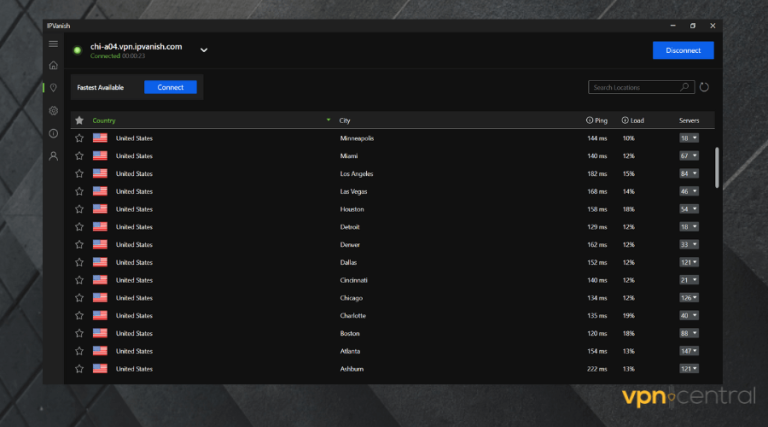The height and width of the screenshot is (427, 768).
Task: Toggle the favorite star for Los Angeles
Action: [79, 173]
